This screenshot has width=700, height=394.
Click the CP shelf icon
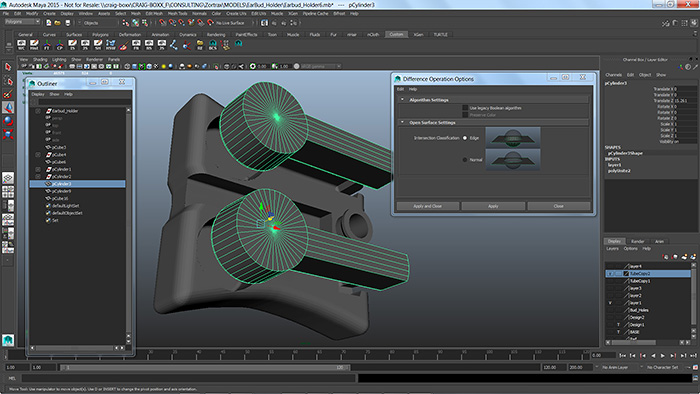[x=59, y=45]
